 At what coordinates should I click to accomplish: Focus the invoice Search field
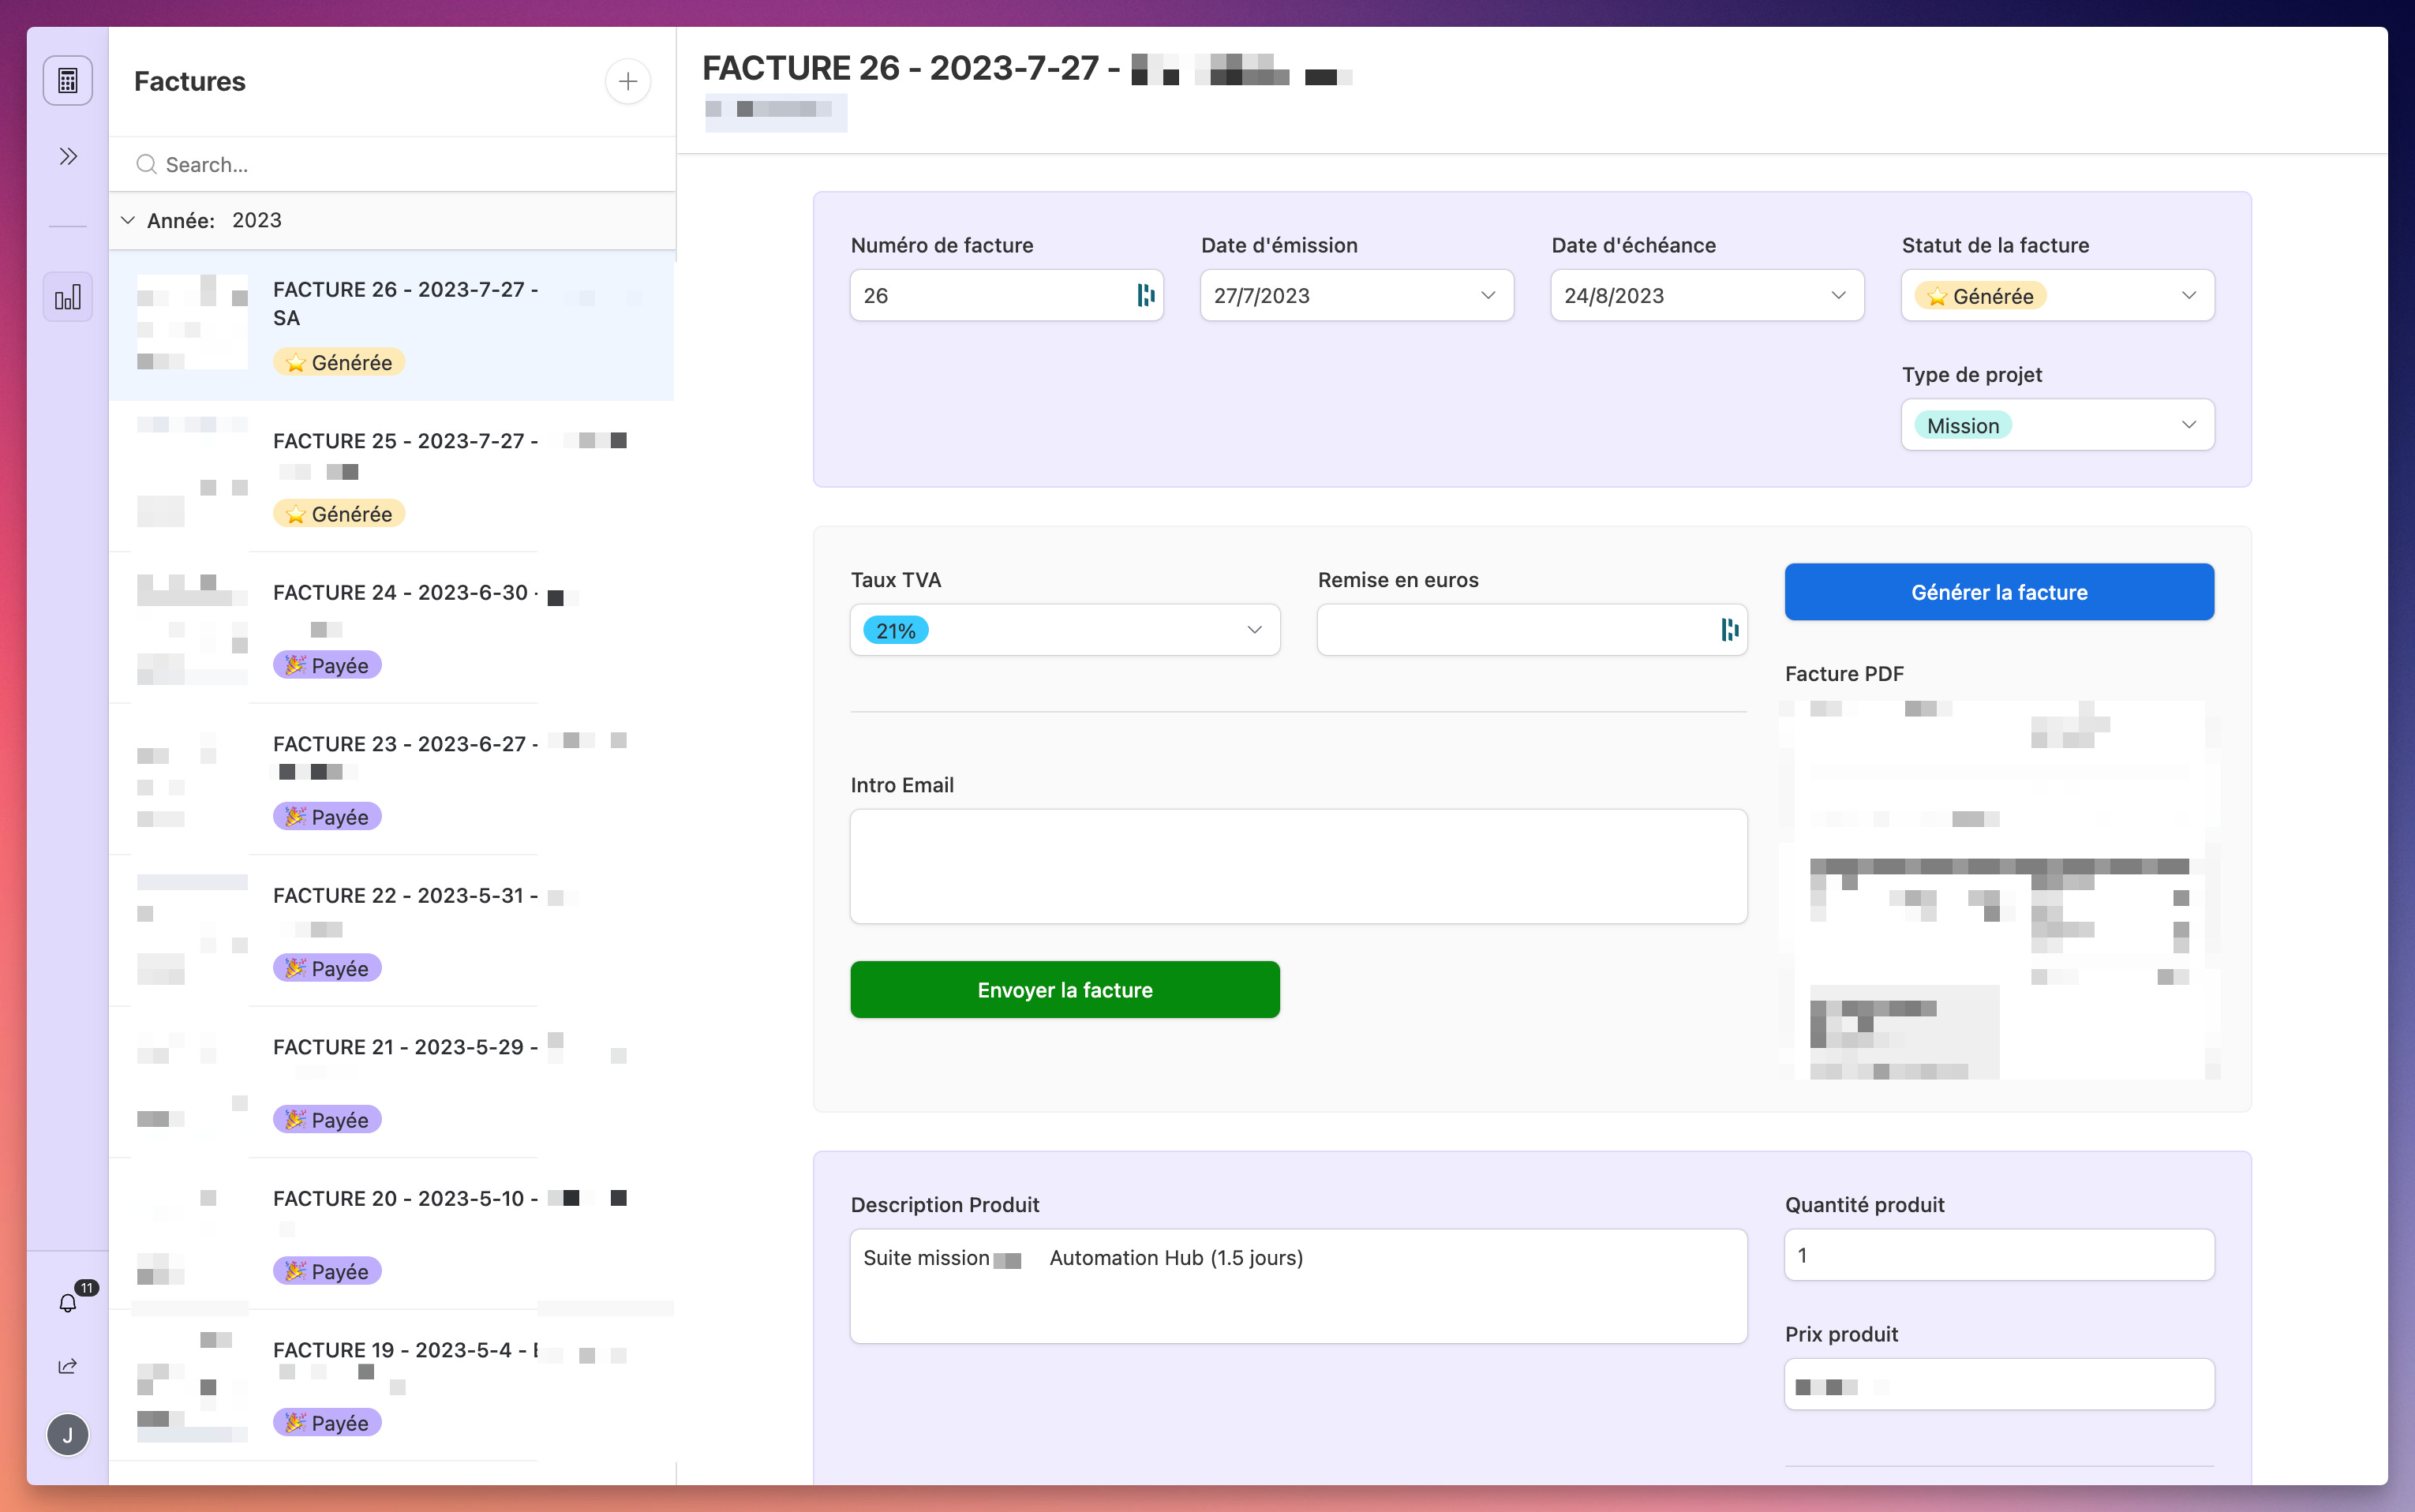tap(400, 164)
